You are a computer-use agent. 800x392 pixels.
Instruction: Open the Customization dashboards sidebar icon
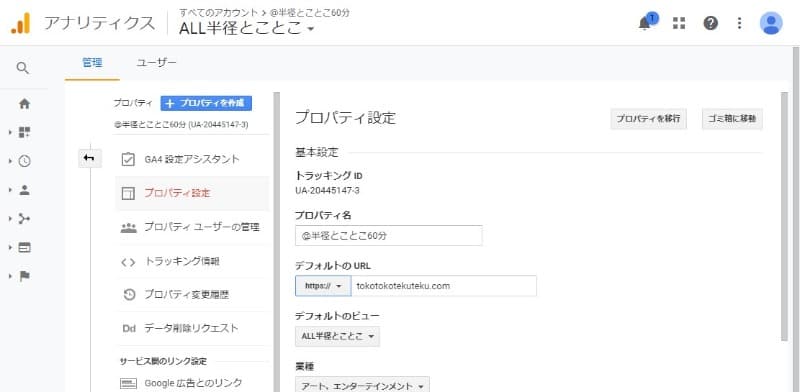pos(24,133)
